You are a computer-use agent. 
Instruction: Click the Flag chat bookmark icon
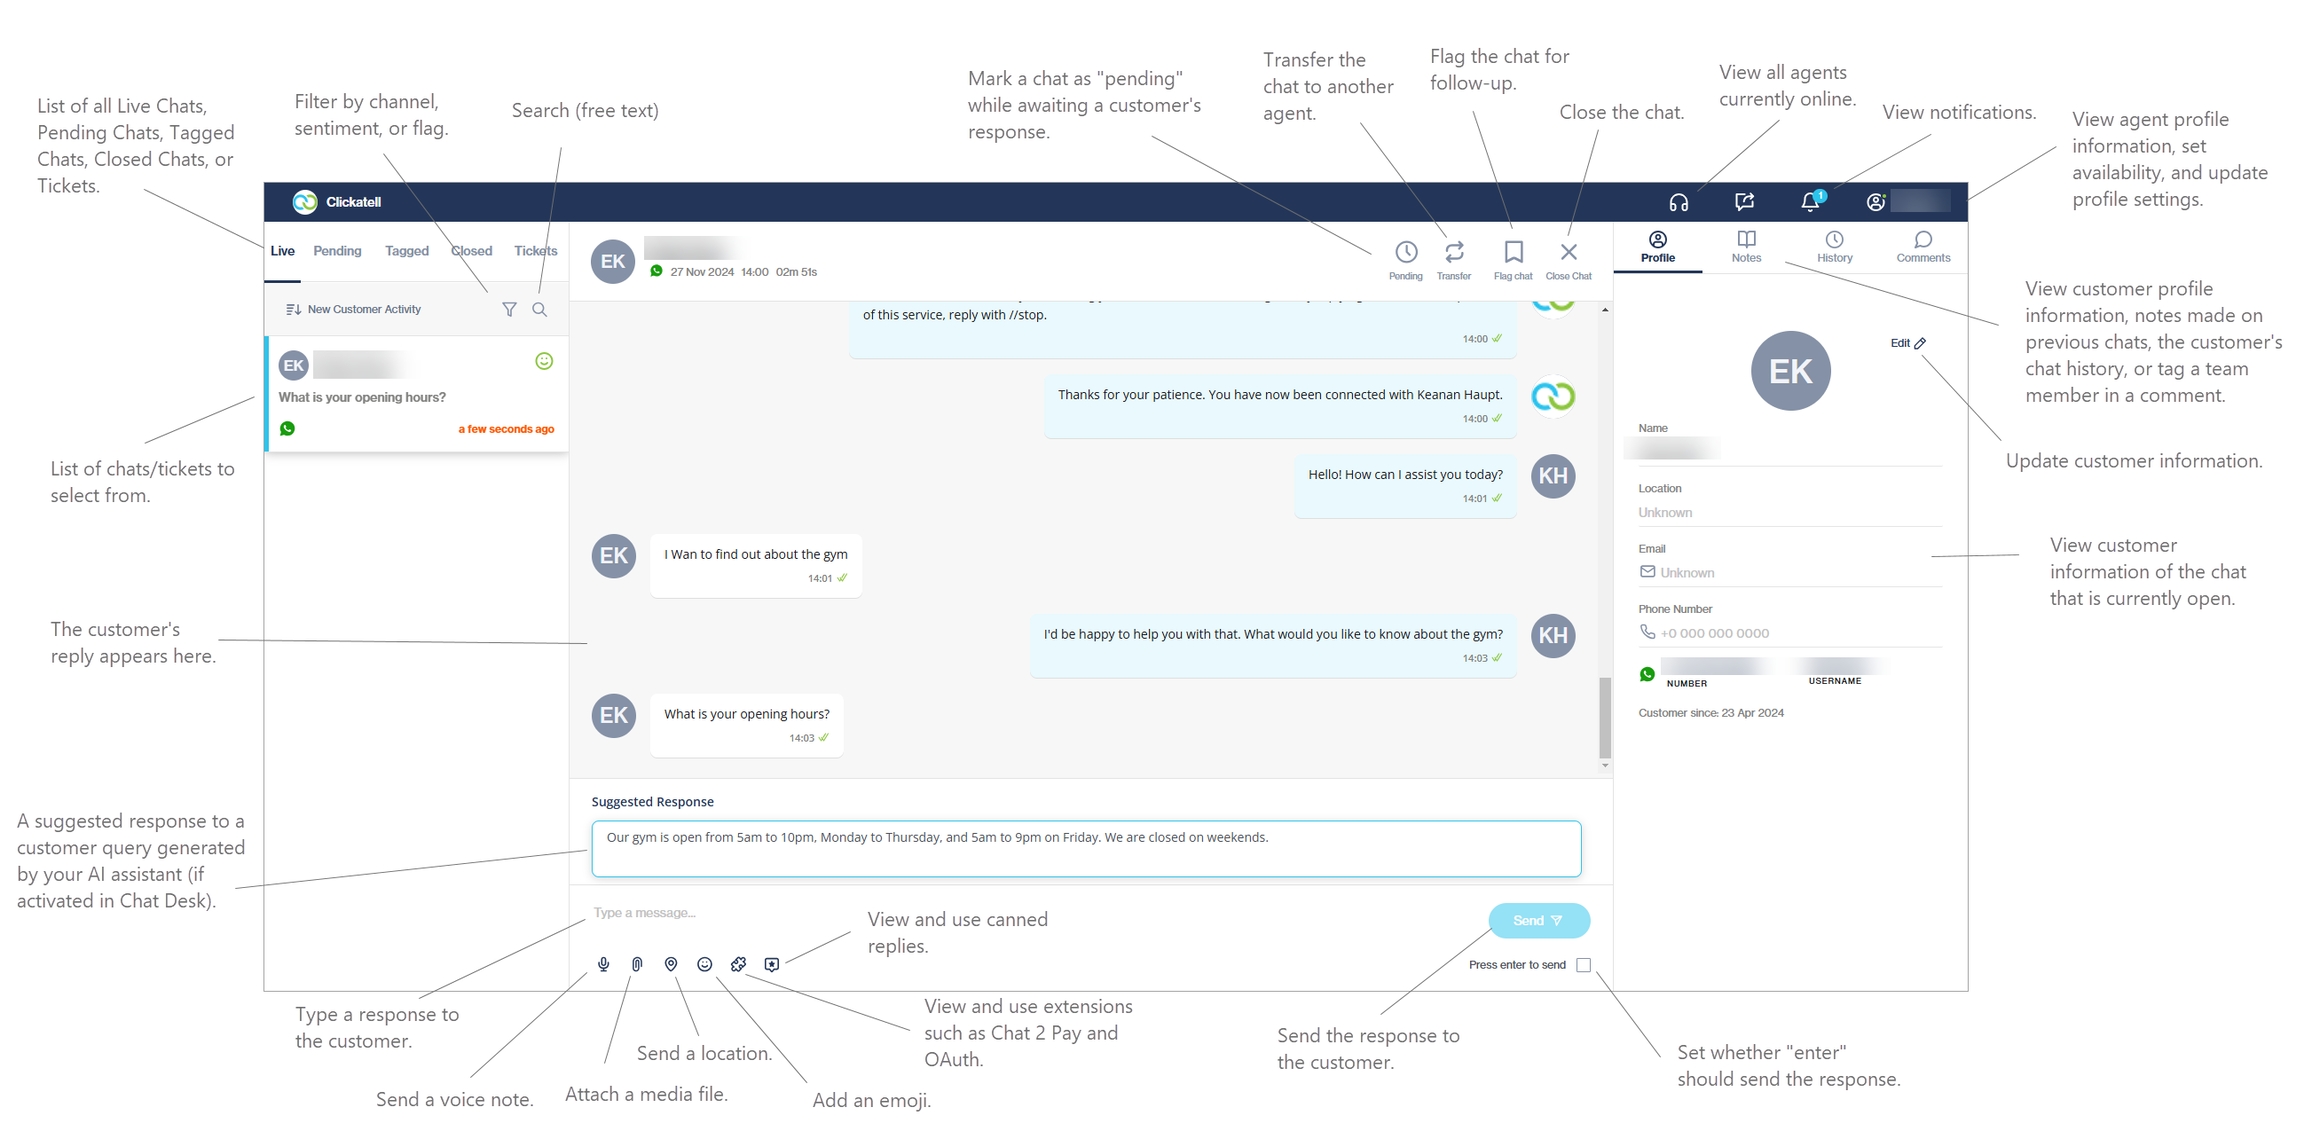coord(1513,253)
